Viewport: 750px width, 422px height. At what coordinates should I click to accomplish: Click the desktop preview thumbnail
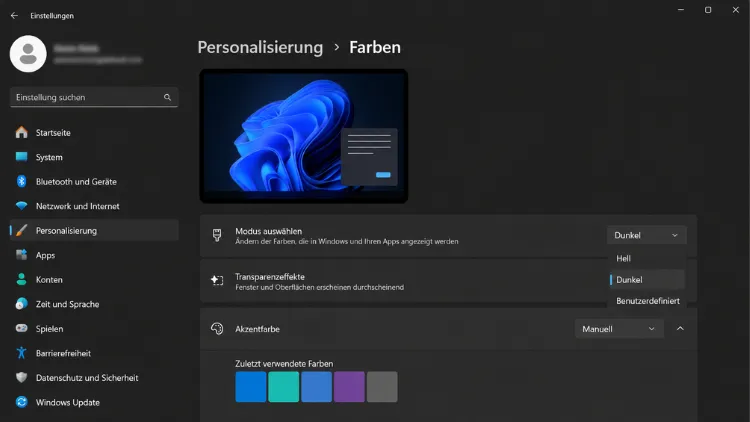tap(304, 136)
